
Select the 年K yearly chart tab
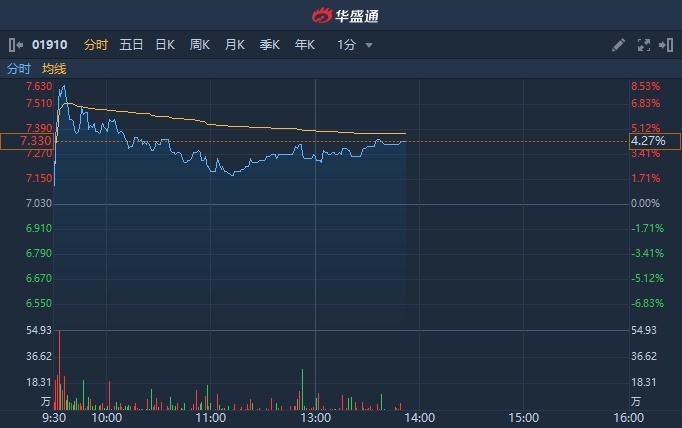pyautogui.click(x=305, y=45)
